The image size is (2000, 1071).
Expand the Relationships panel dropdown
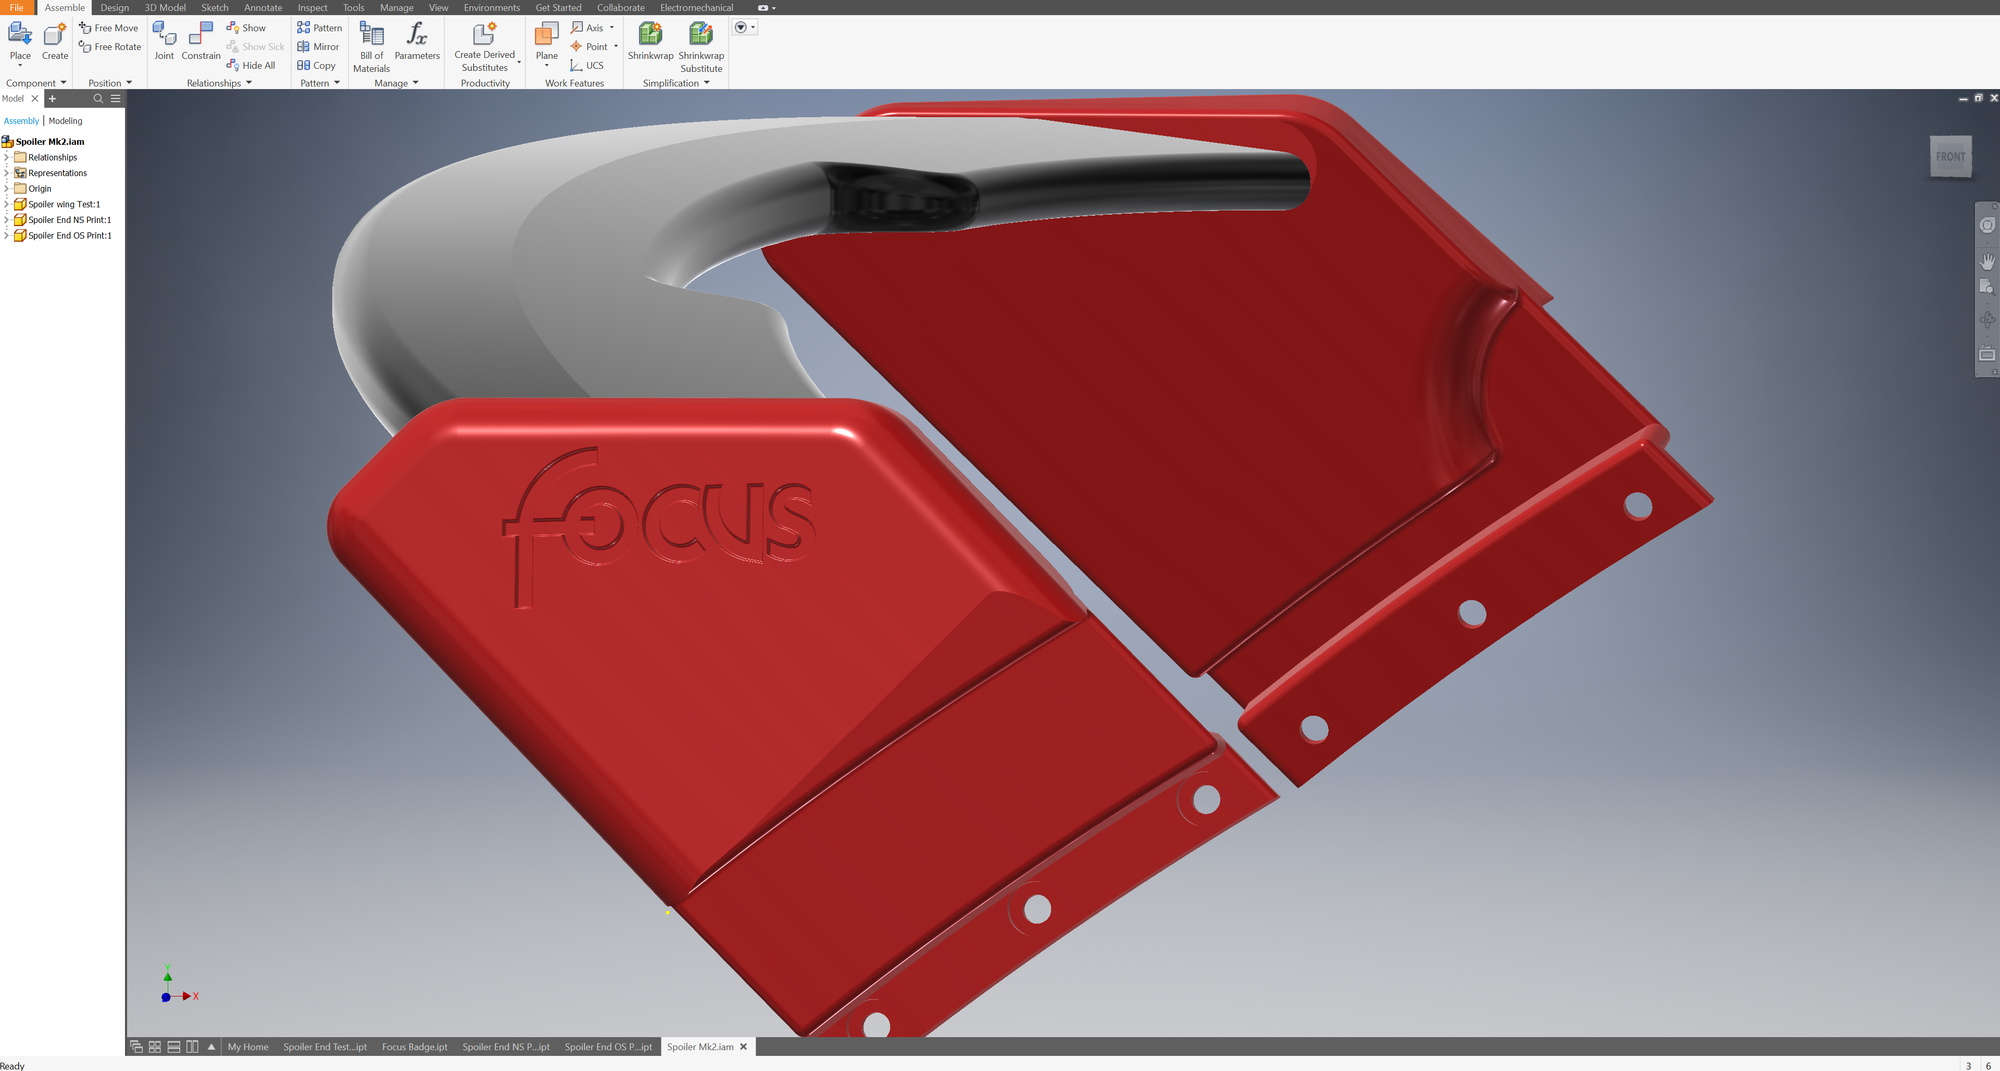248,83
